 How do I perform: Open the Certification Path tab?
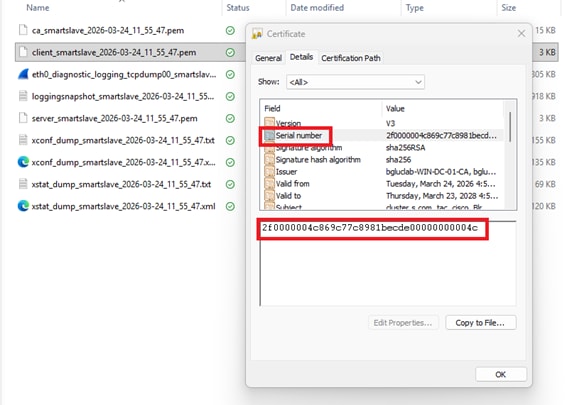point(351,58)
